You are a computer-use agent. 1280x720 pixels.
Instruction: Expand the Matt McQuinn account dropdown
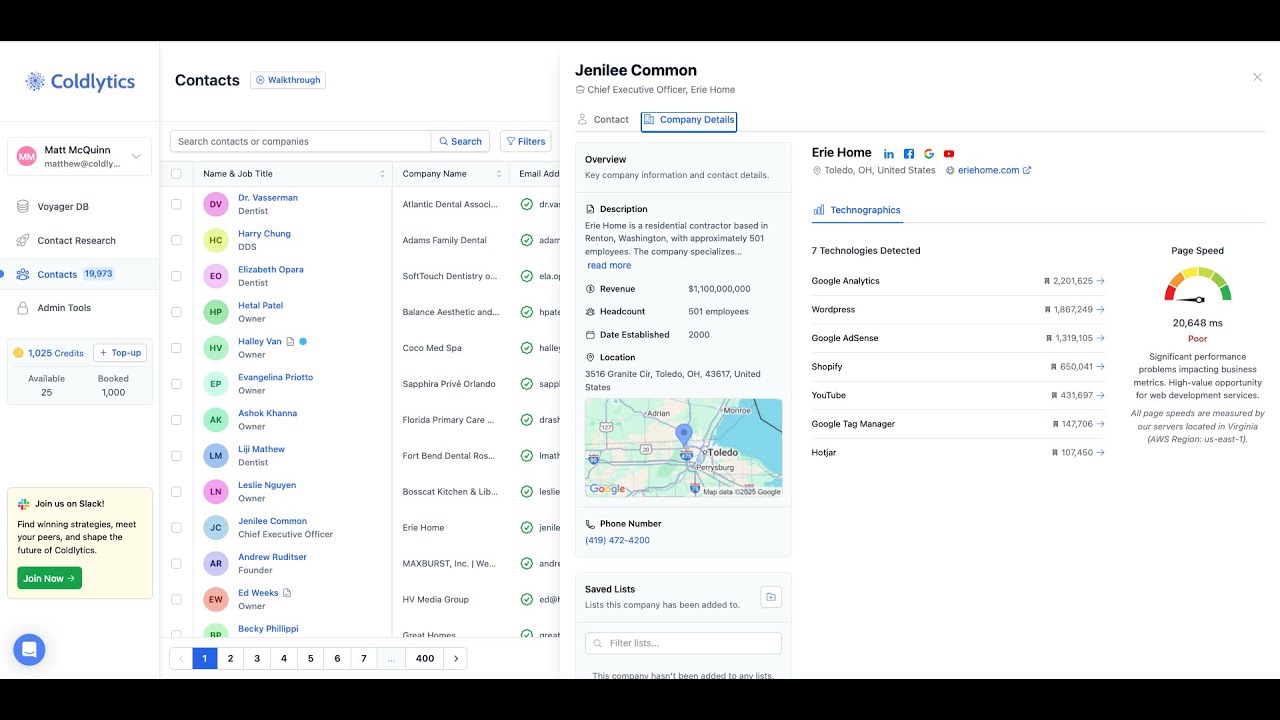[136, 156]
